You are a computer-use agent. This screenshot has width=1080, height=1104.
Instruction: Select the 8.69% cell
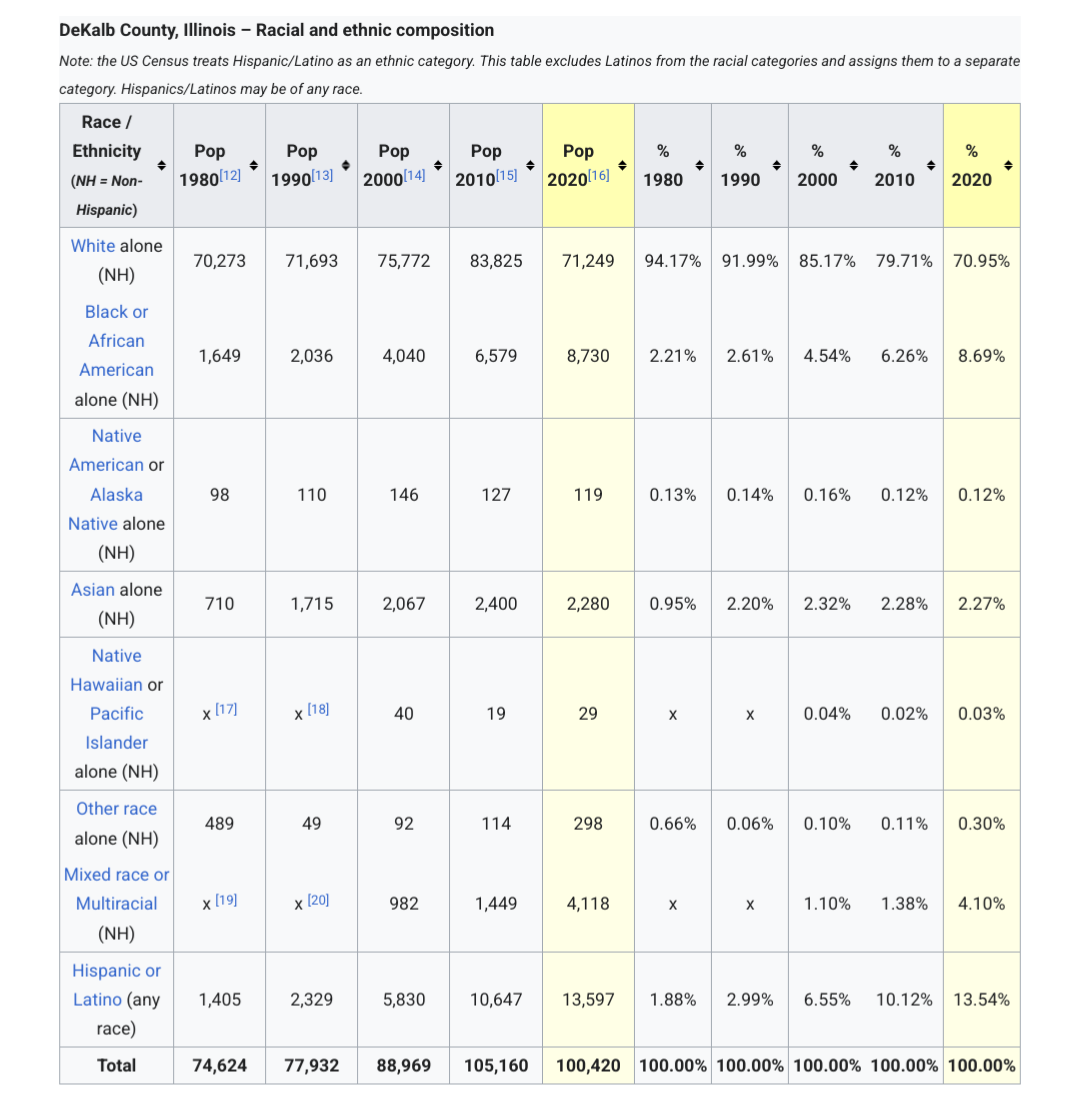pos(981,356)
